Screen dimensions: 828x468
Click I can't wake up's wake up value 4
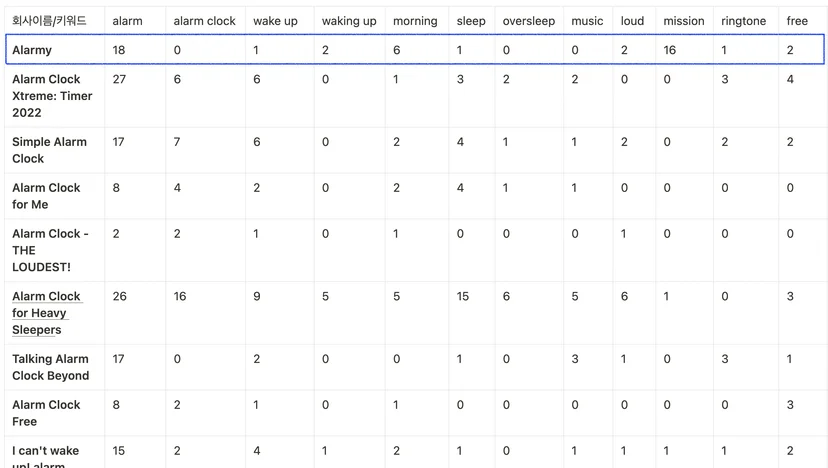coord(257,451)
